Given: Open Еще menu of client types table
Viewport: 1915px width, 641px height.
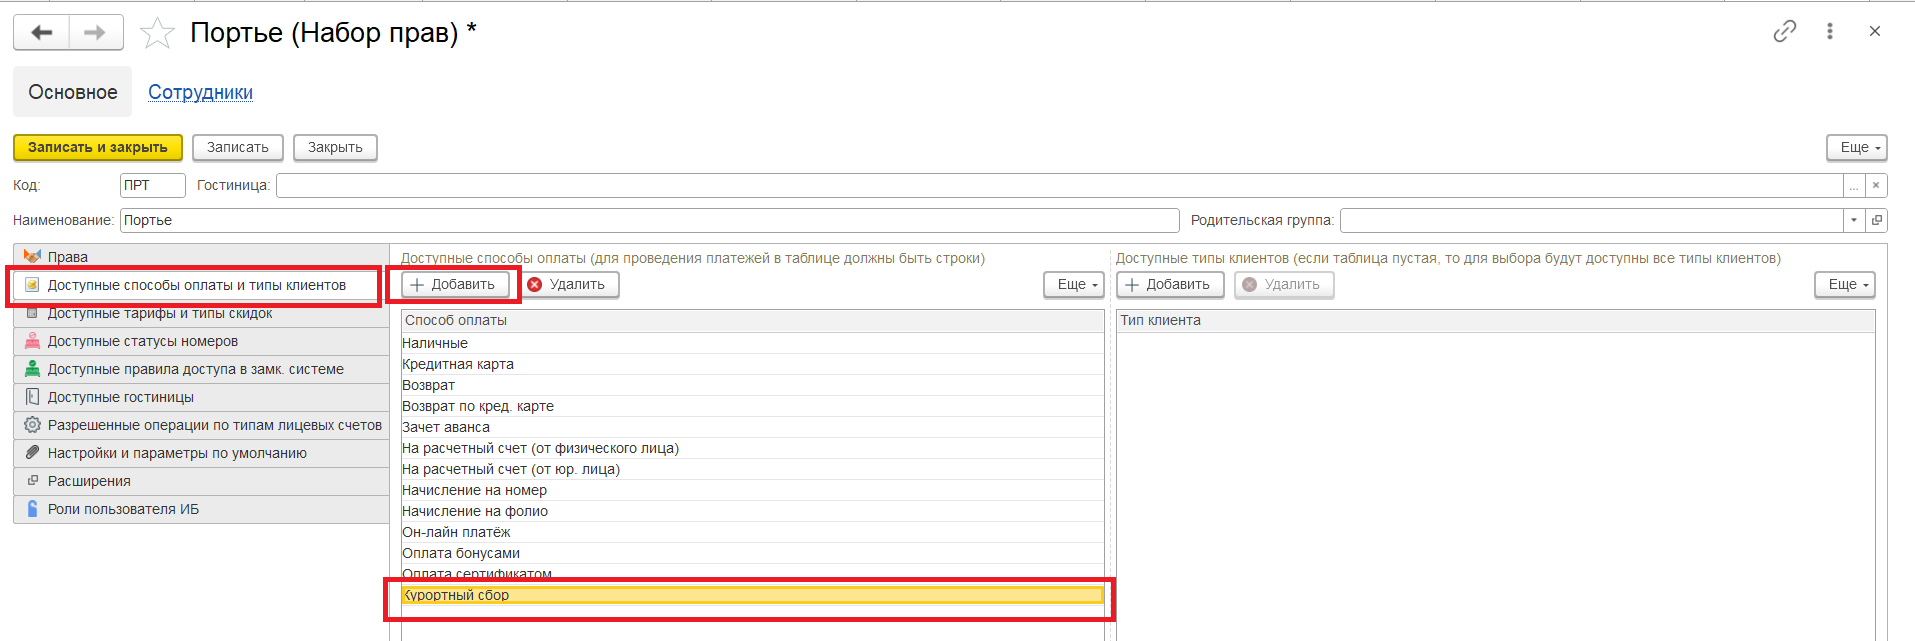Looking at the screenshot, I should pyautogui.click(x=1845, y=284).
